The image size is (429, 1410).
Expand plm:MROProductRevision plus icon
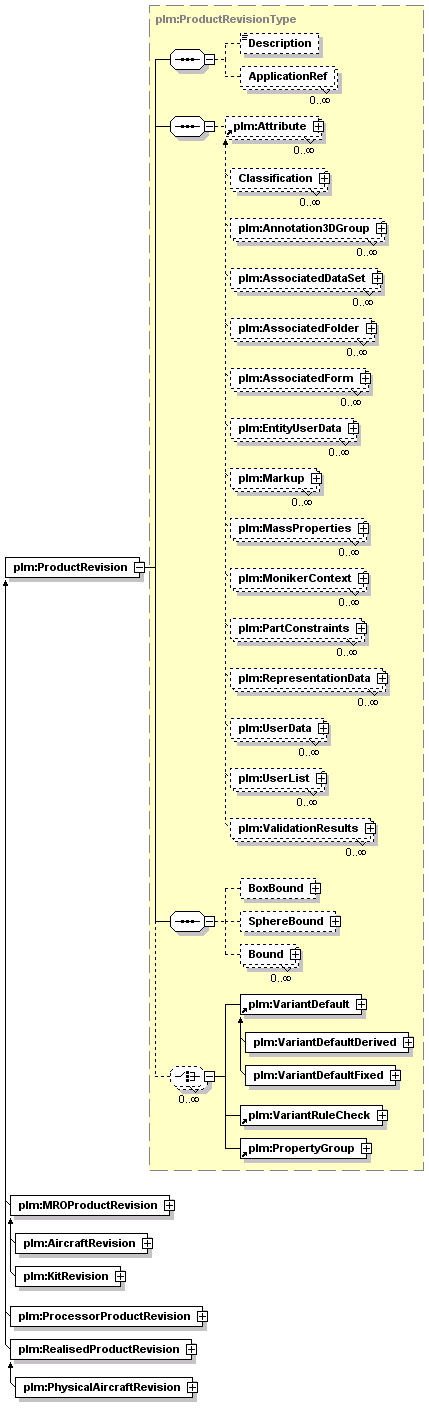169,1205
